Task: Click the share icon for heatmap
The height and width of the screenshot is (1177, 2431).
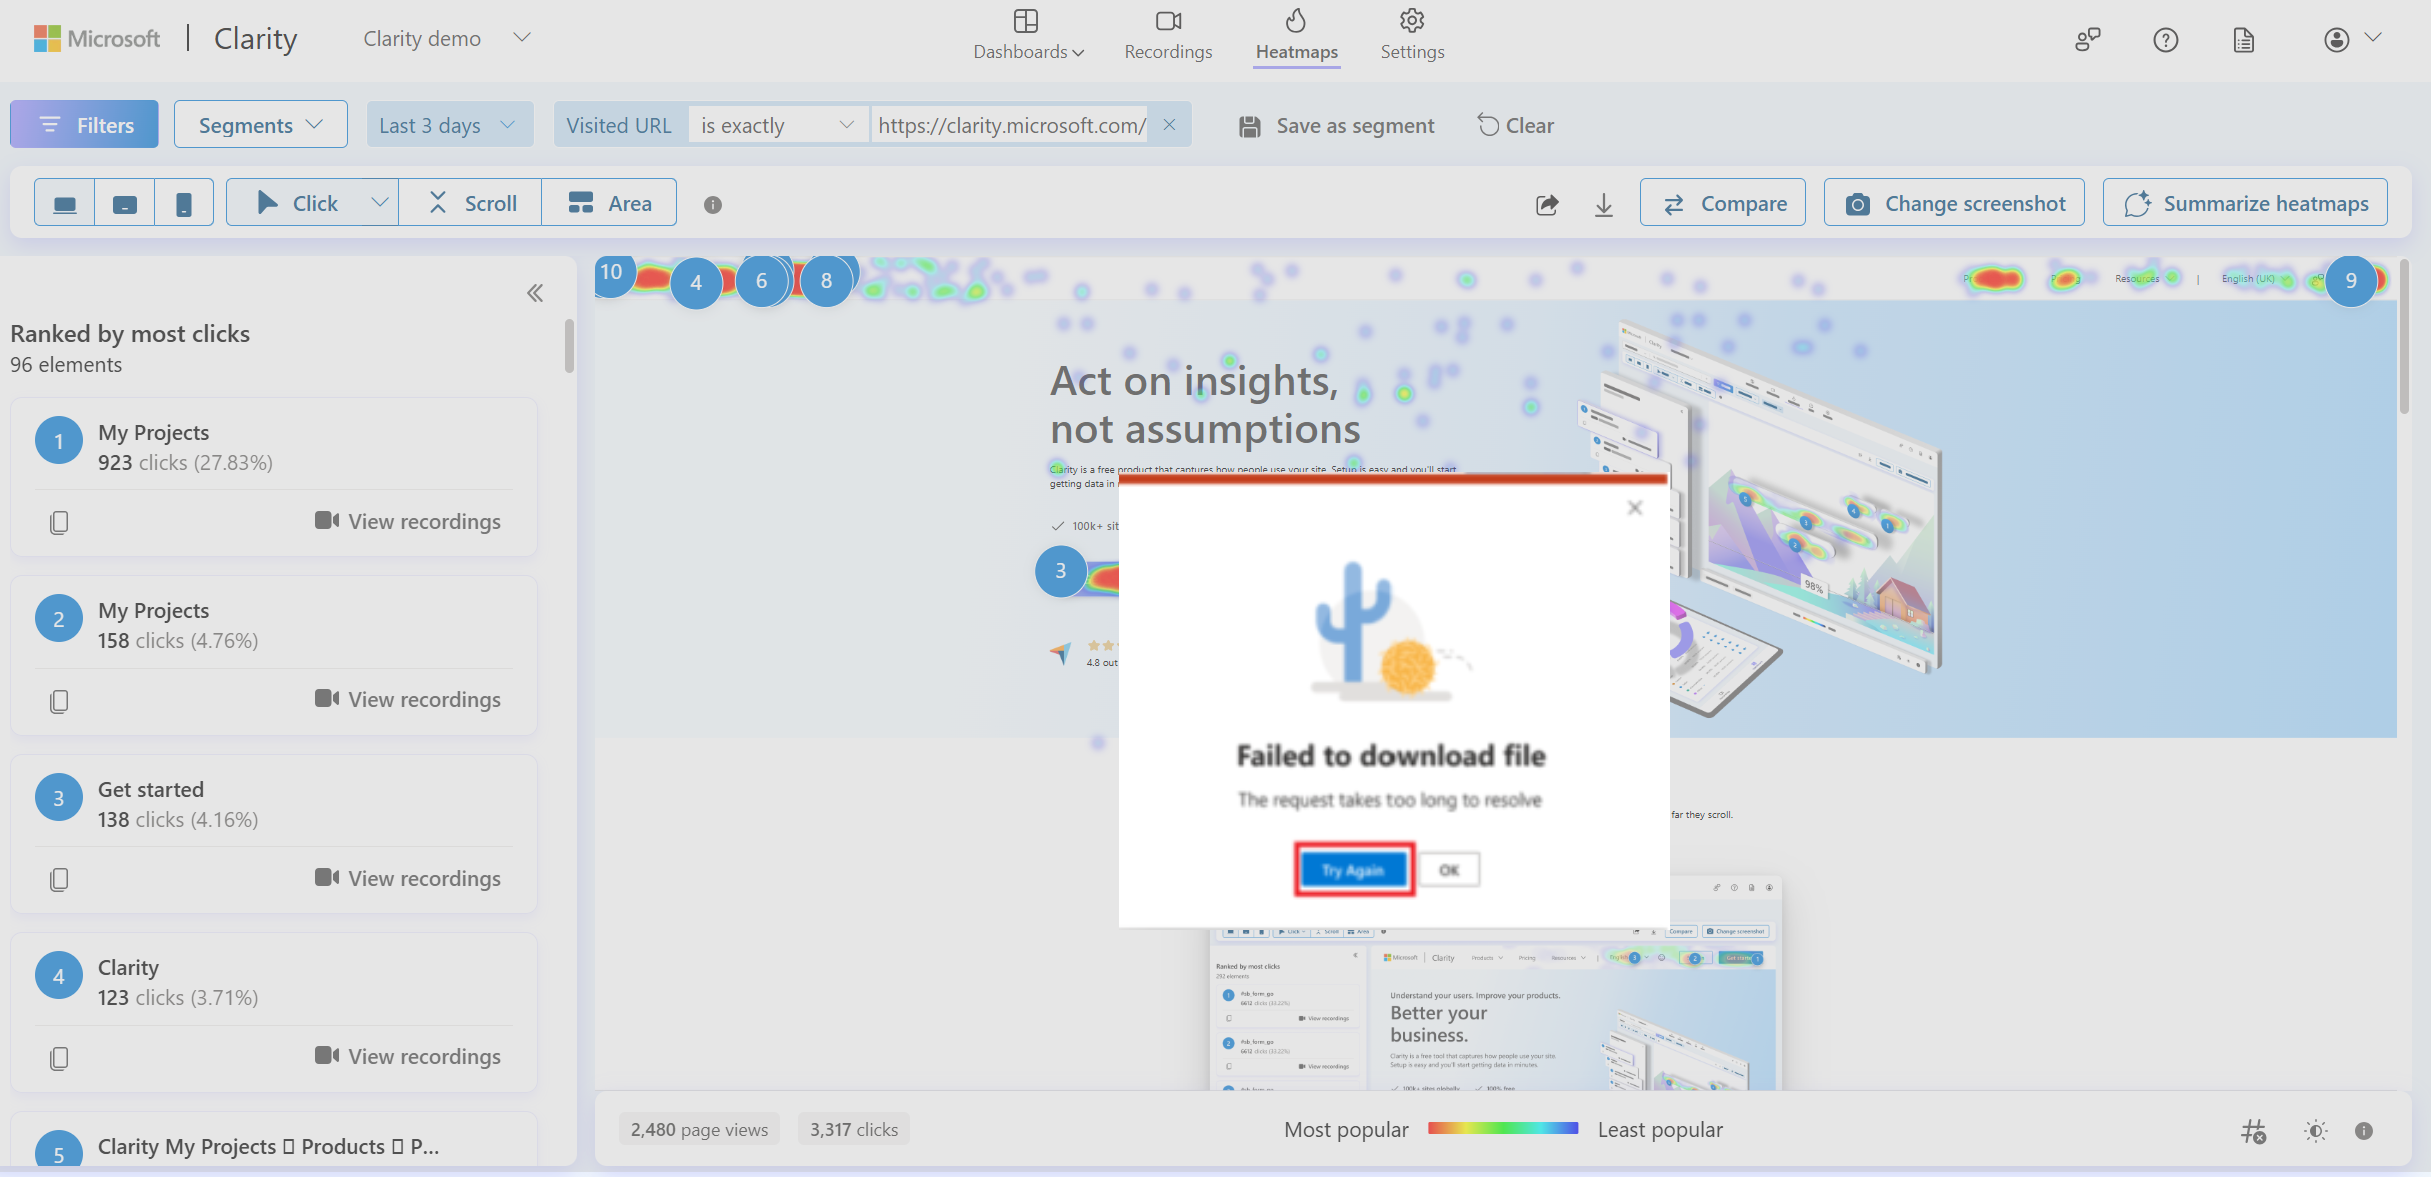Action: point(1547,202)
